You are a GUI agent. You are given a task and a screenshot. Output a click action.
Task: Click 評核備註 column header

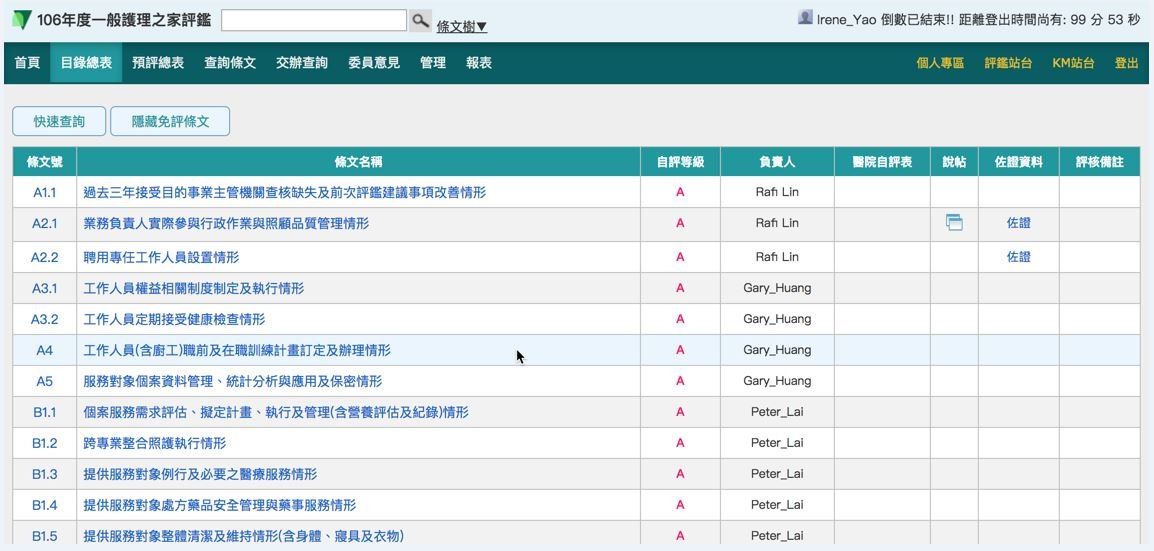[x=1100, y=162]
